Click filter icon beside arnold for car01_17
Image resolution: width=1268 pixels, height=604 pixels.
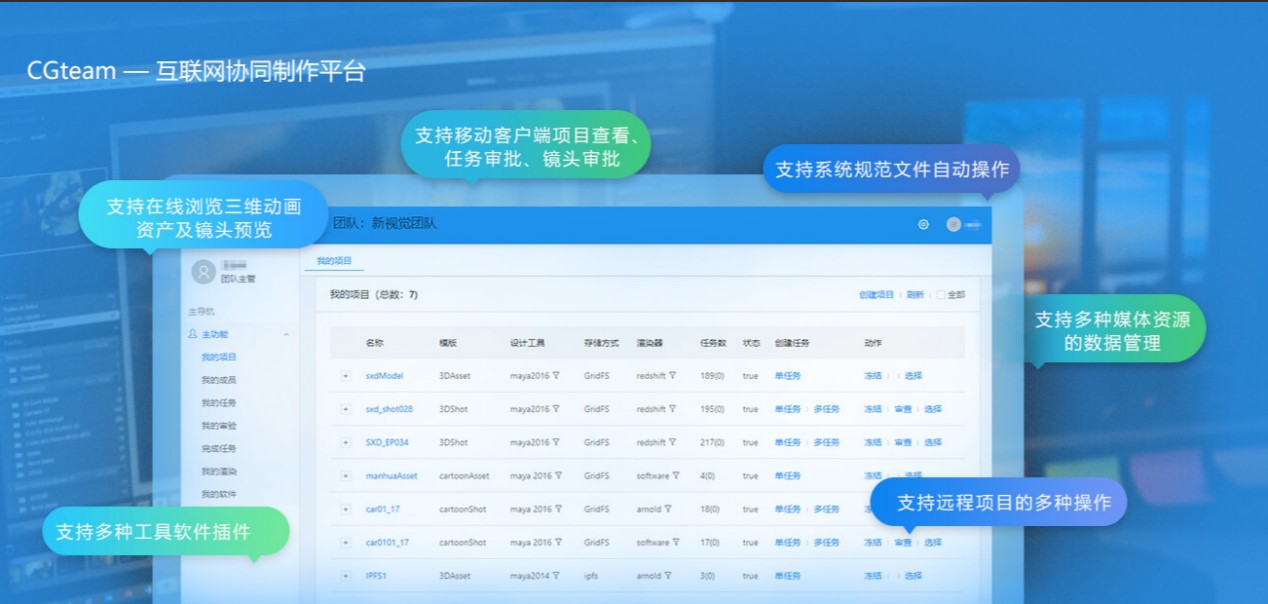(668, 509)
